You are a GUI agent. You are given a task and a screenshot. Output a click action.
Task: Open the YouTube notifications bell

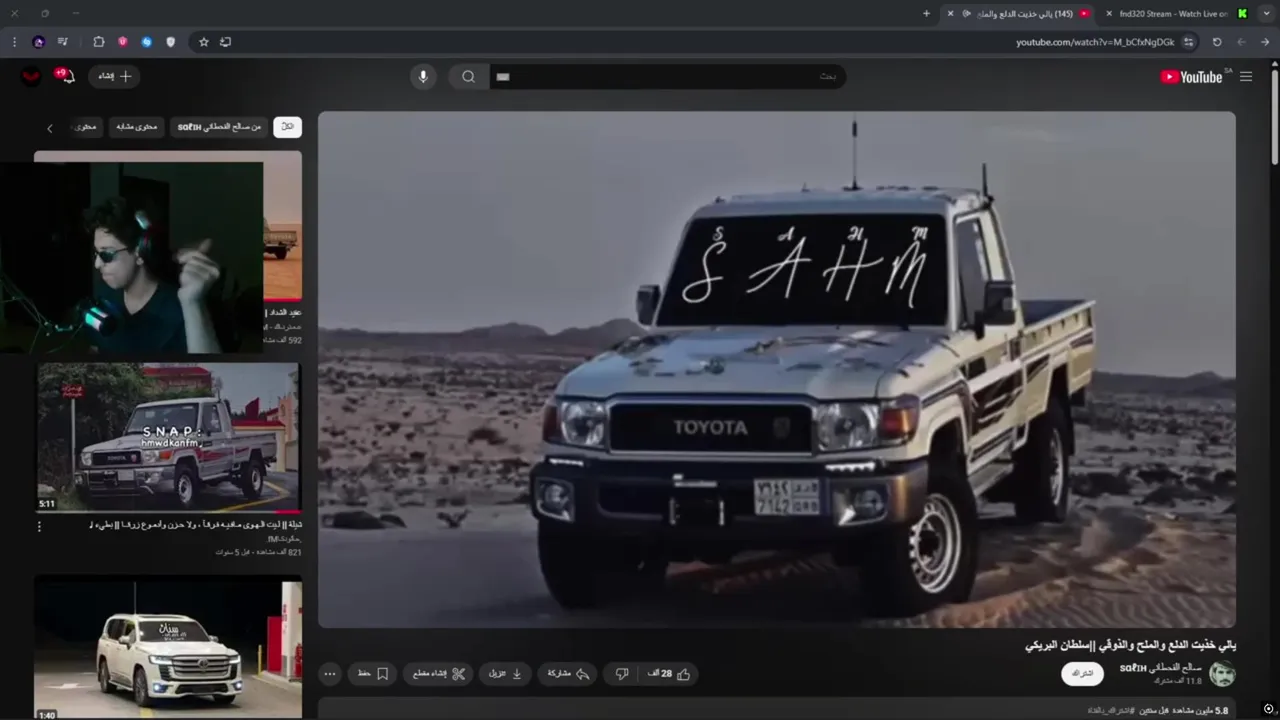66,76
